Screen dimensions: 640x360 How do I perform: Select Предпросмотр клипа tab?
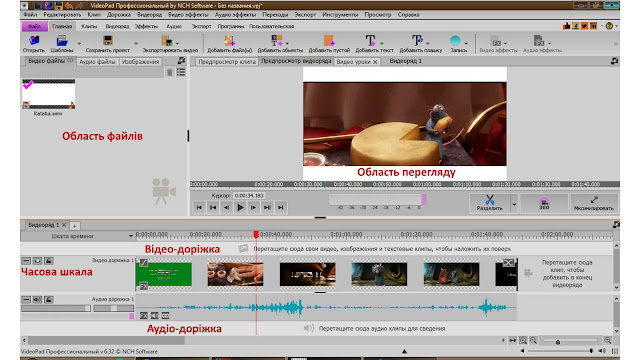tap(227, 62)
